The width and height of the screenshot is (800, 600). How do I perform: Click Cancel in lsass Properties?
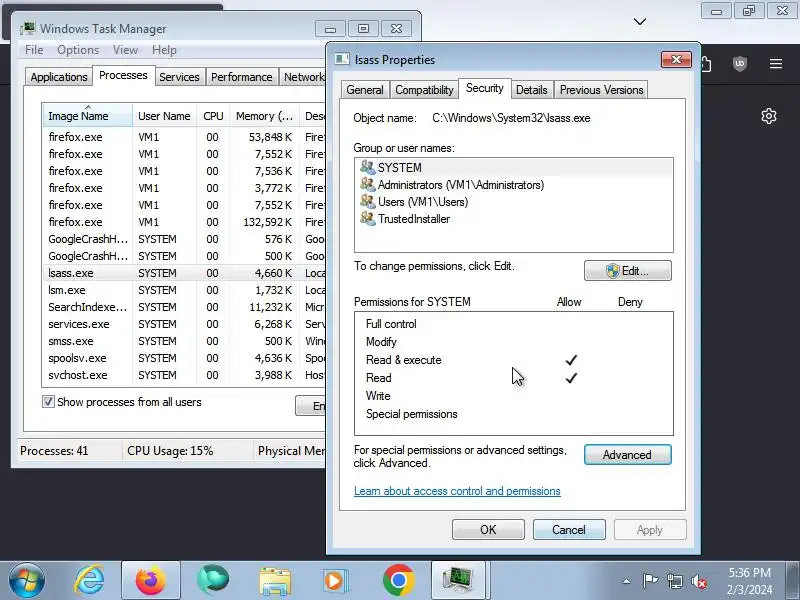[x=569, y=530]
